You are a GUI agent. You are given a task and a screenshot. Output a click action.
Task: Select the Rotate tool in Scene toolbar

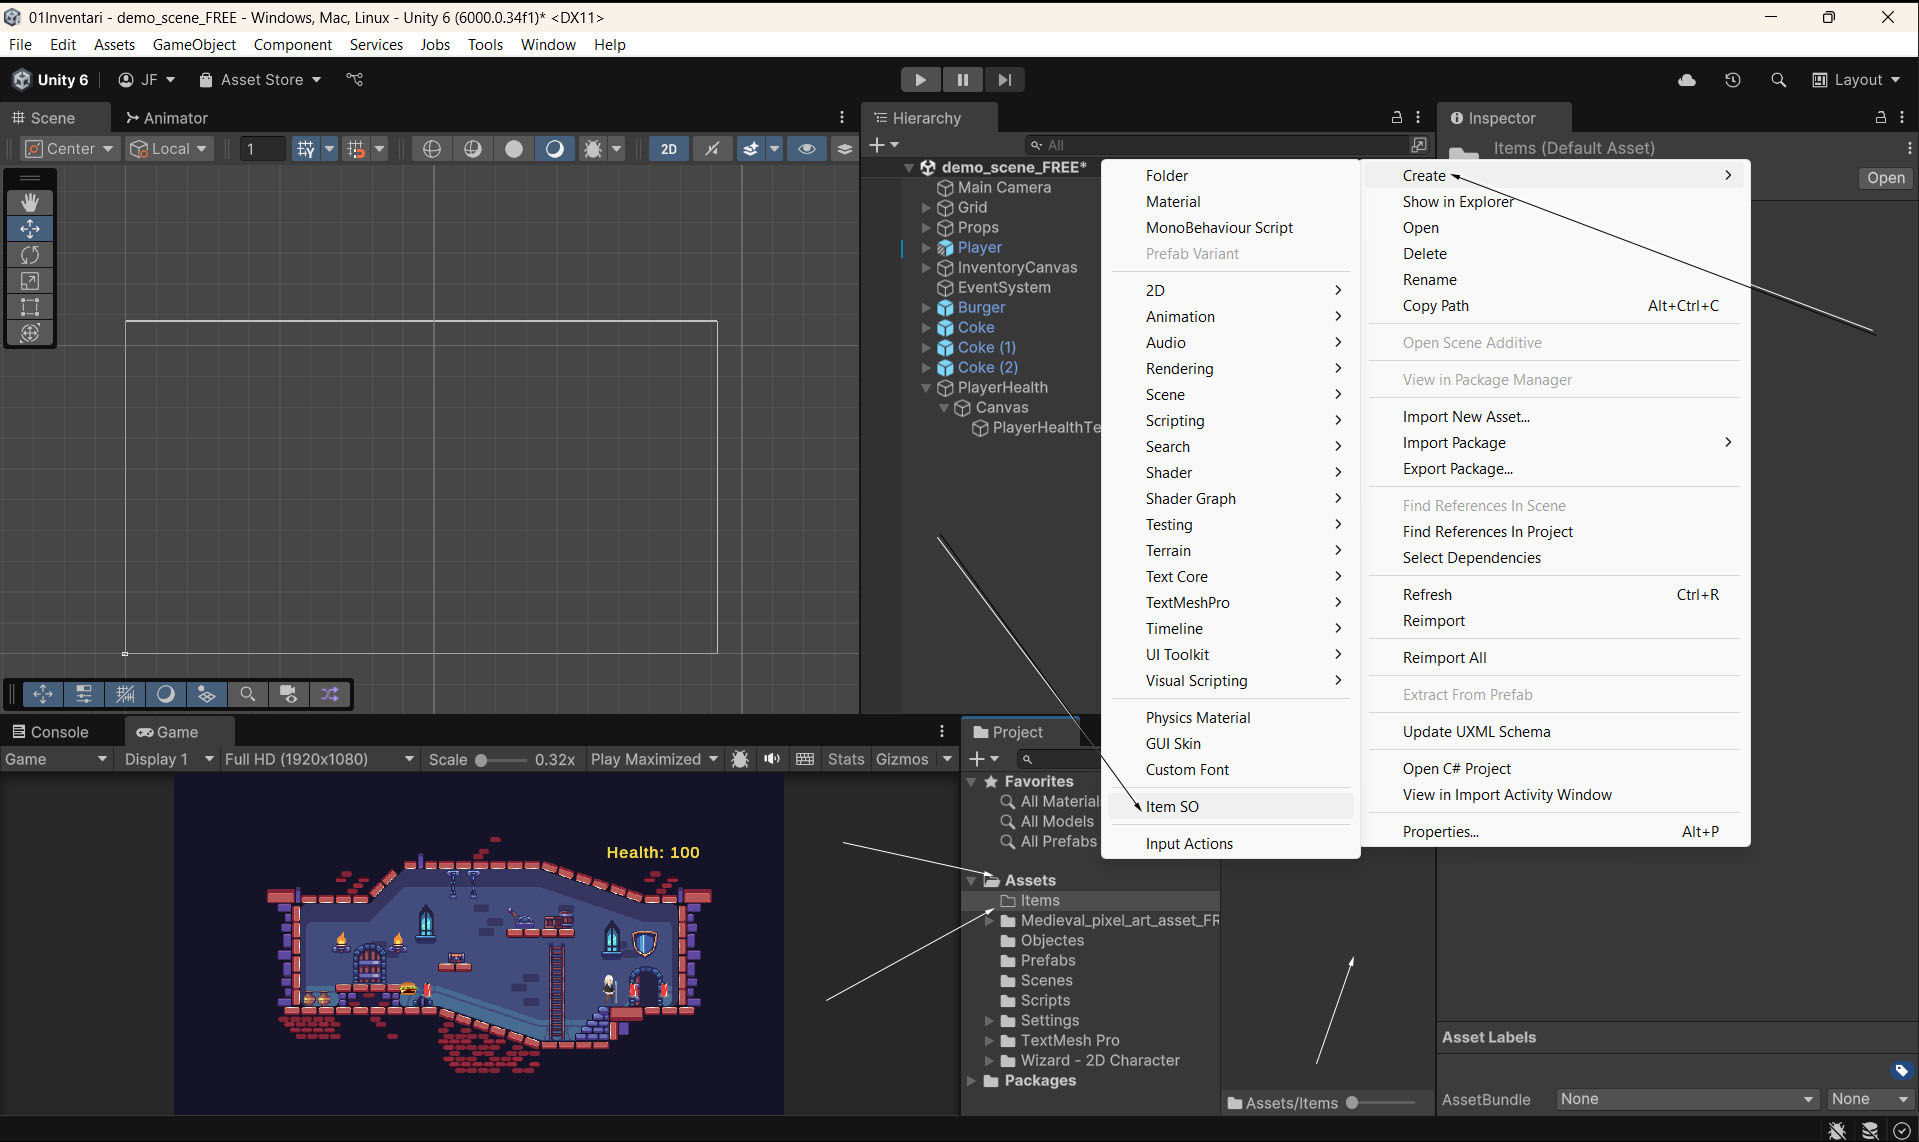[30, 255]
